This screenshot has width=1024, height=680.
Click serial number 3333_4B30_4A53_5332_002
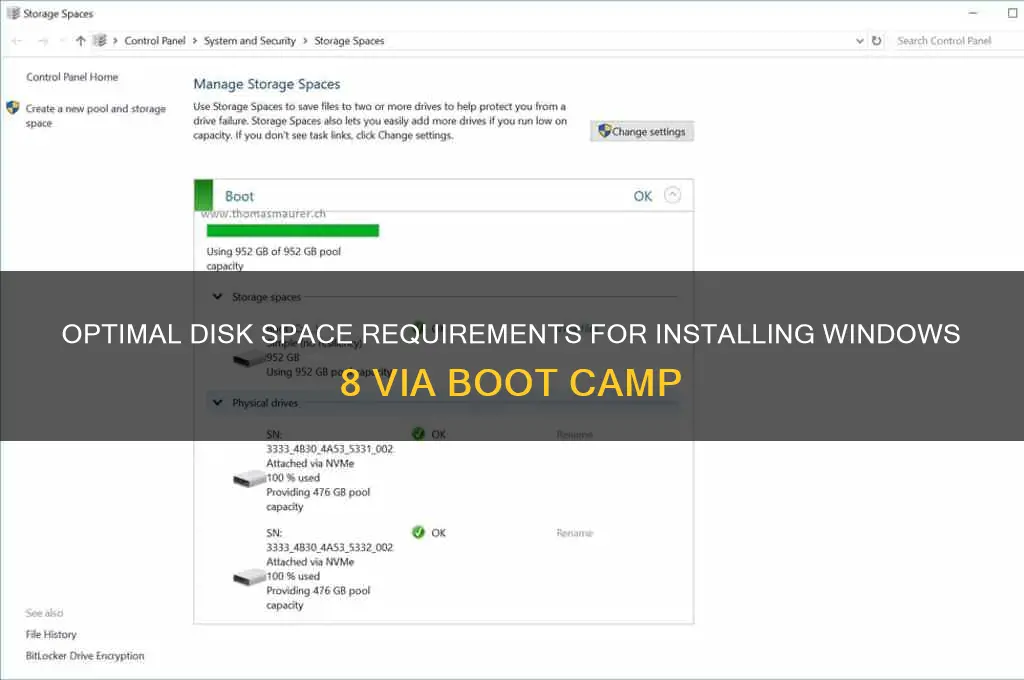click(x=330, y=547)
